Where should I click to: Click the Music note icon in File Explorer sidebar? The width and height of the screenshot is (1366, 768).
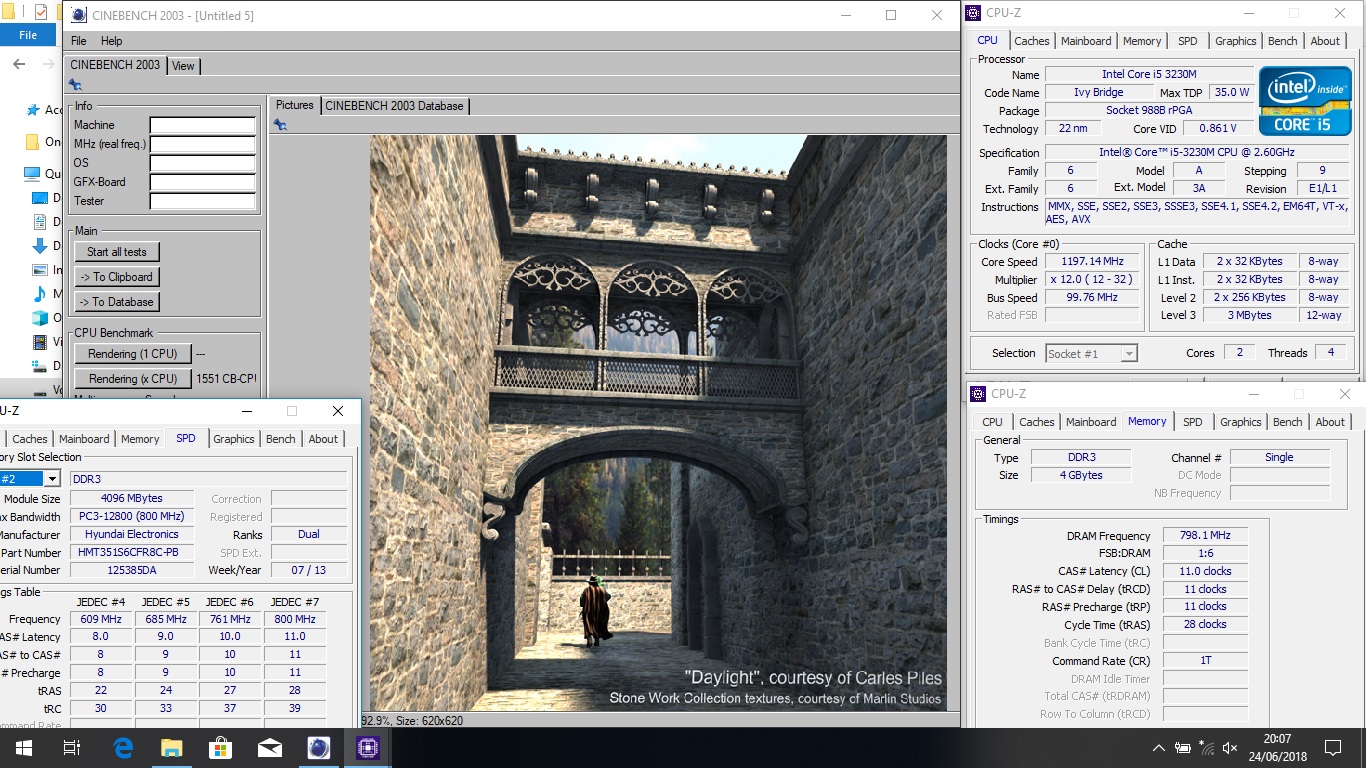click(40, 294)
